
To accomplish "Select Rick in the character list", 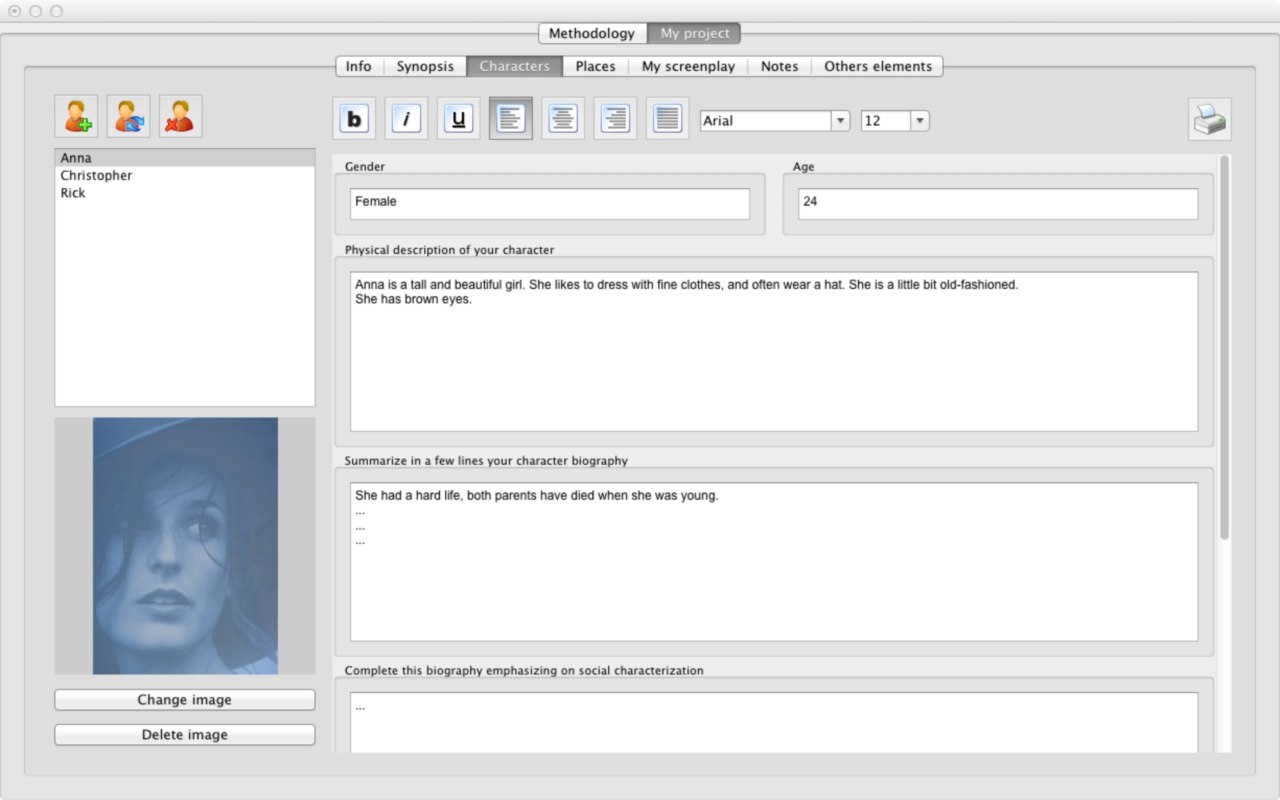I will click(185, 193).
